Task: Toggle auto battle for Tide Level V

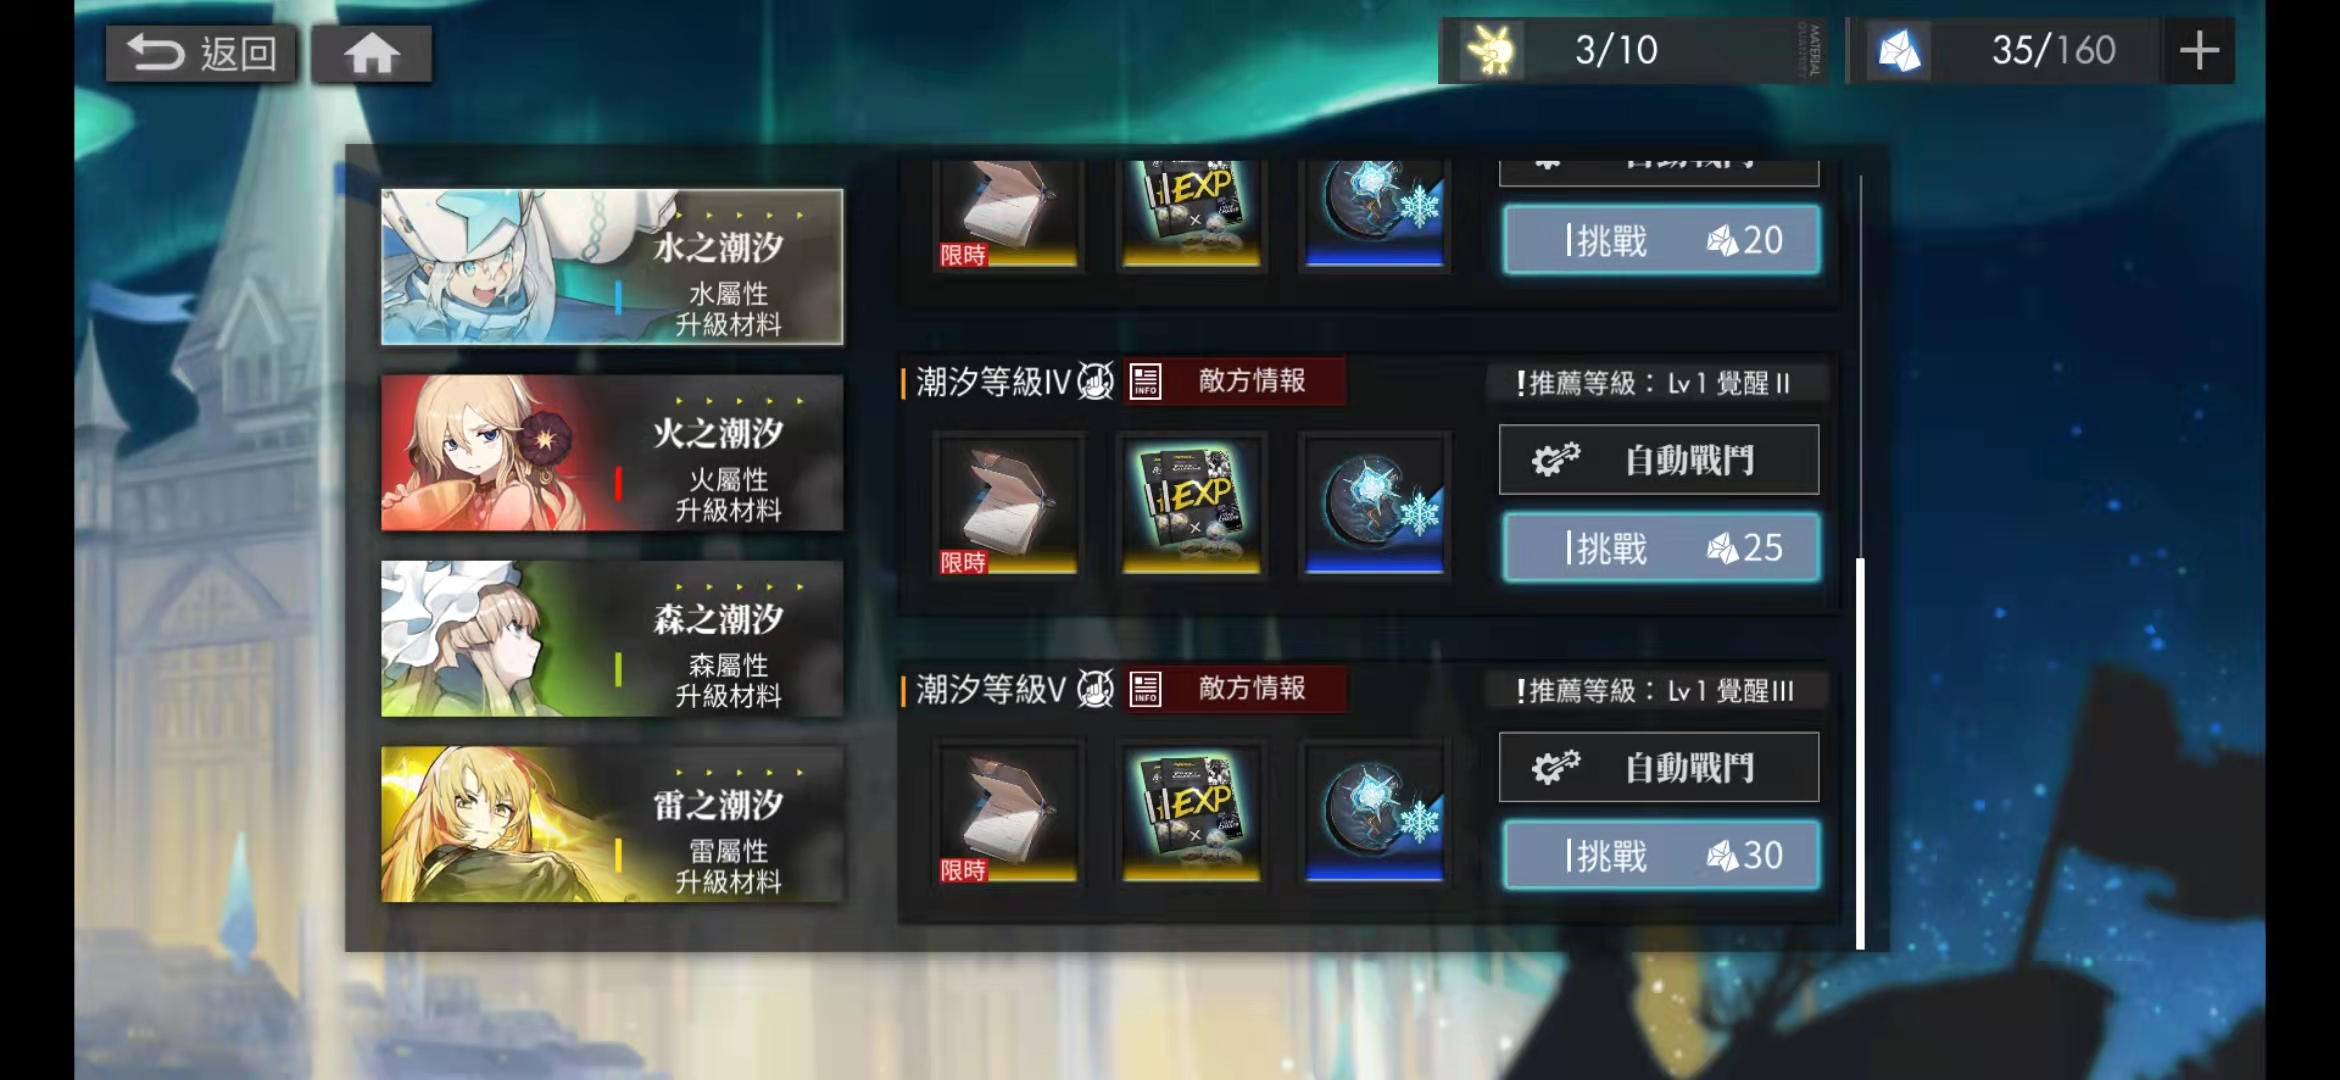Action: coord(1659,768)
